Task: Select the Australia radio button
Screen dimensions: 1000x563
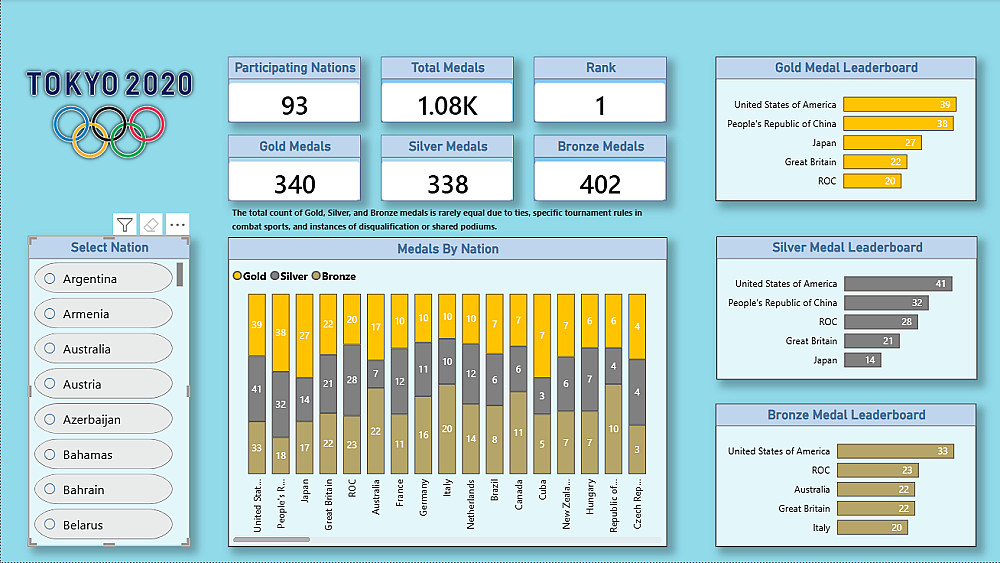Action: click(50, 348)
